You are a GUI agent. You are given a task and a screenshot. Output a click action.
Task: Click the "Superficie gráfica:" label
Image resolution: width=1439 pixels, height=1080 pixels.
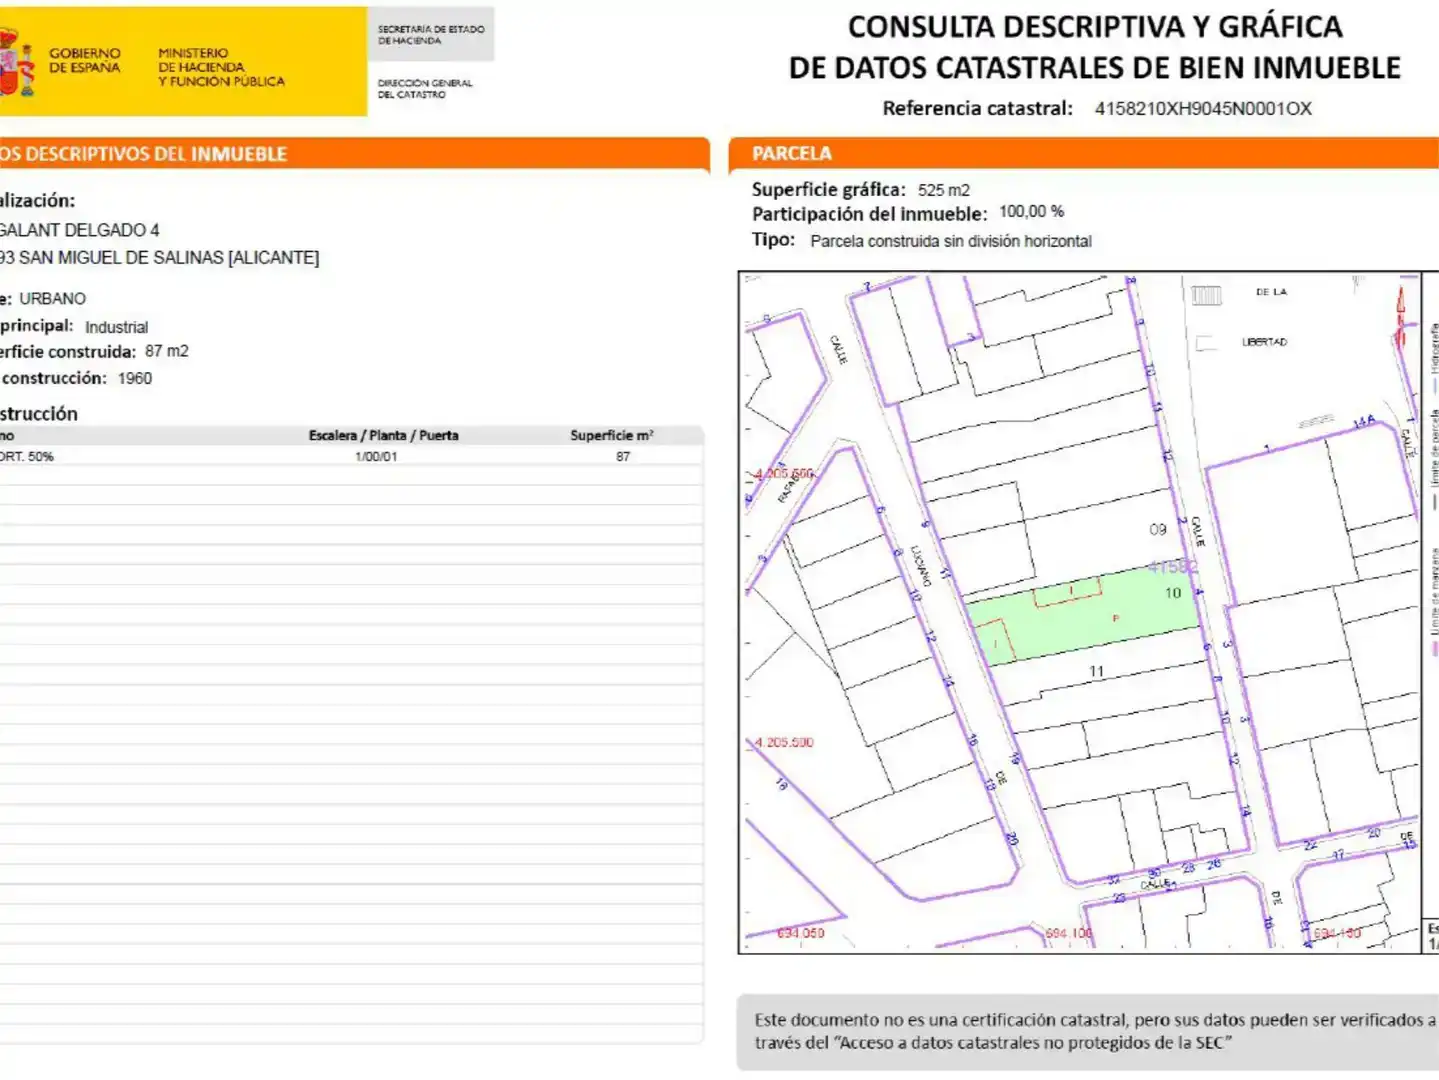[829, 190]
